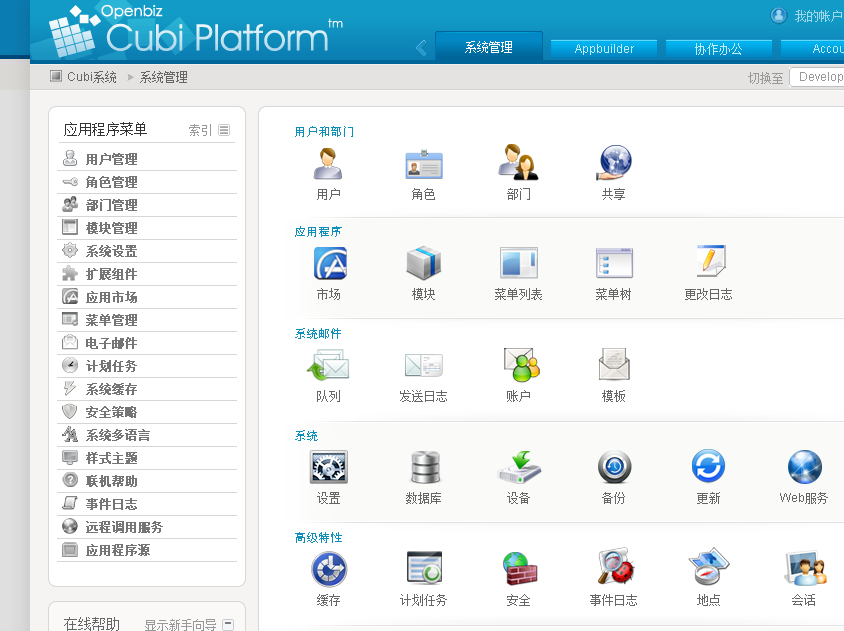
Task: Open the Develop dropdown next to 切换至
Action: 817,77
